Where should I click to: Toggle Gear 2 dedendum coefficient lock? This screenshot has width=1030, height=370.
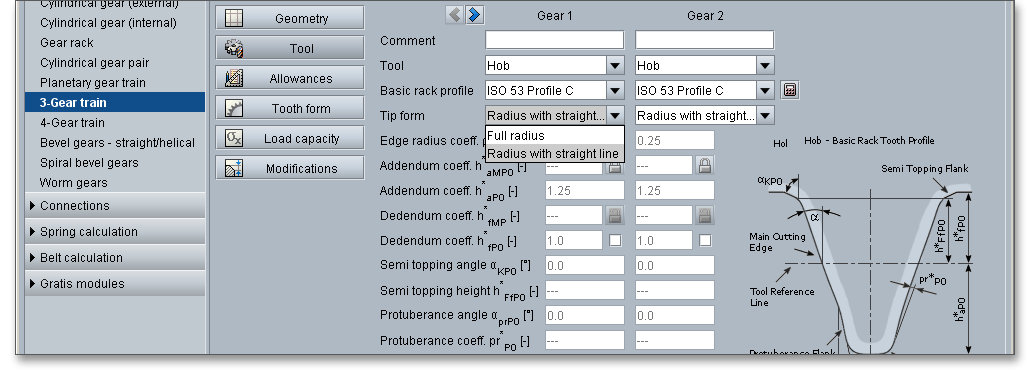(x=705, y=215)
